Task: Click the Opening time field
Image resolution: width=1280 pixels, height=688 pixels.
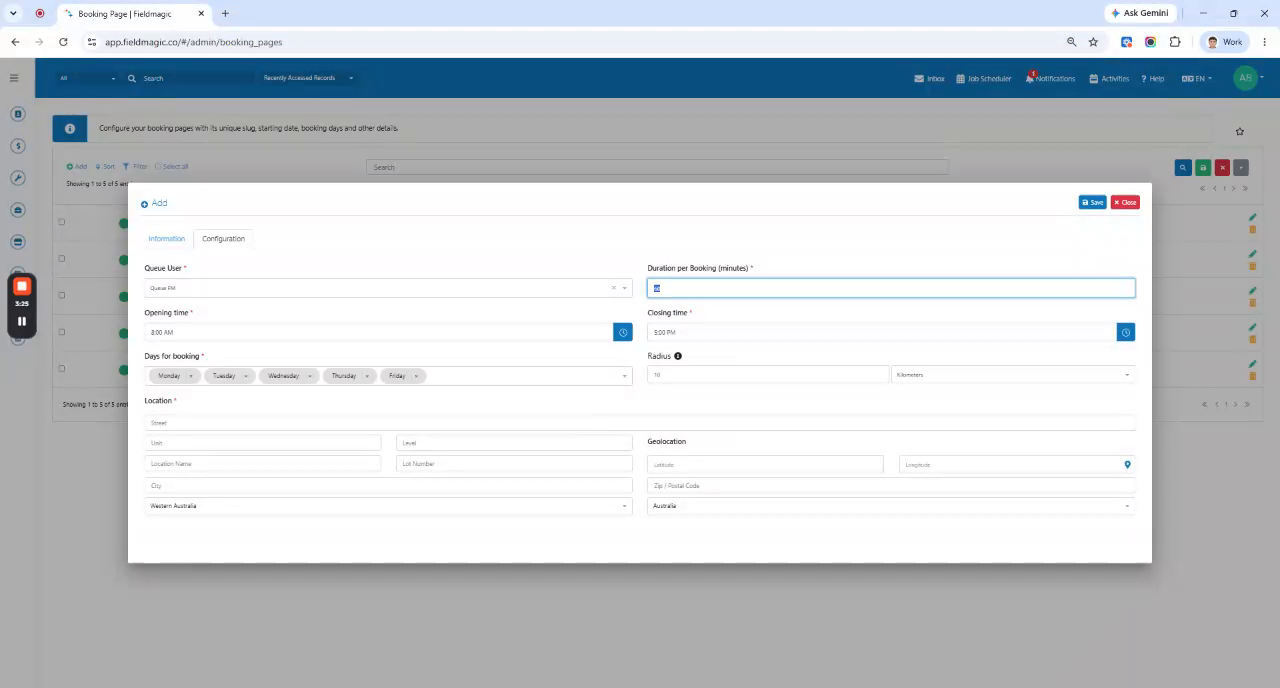Action: [379, 332]
